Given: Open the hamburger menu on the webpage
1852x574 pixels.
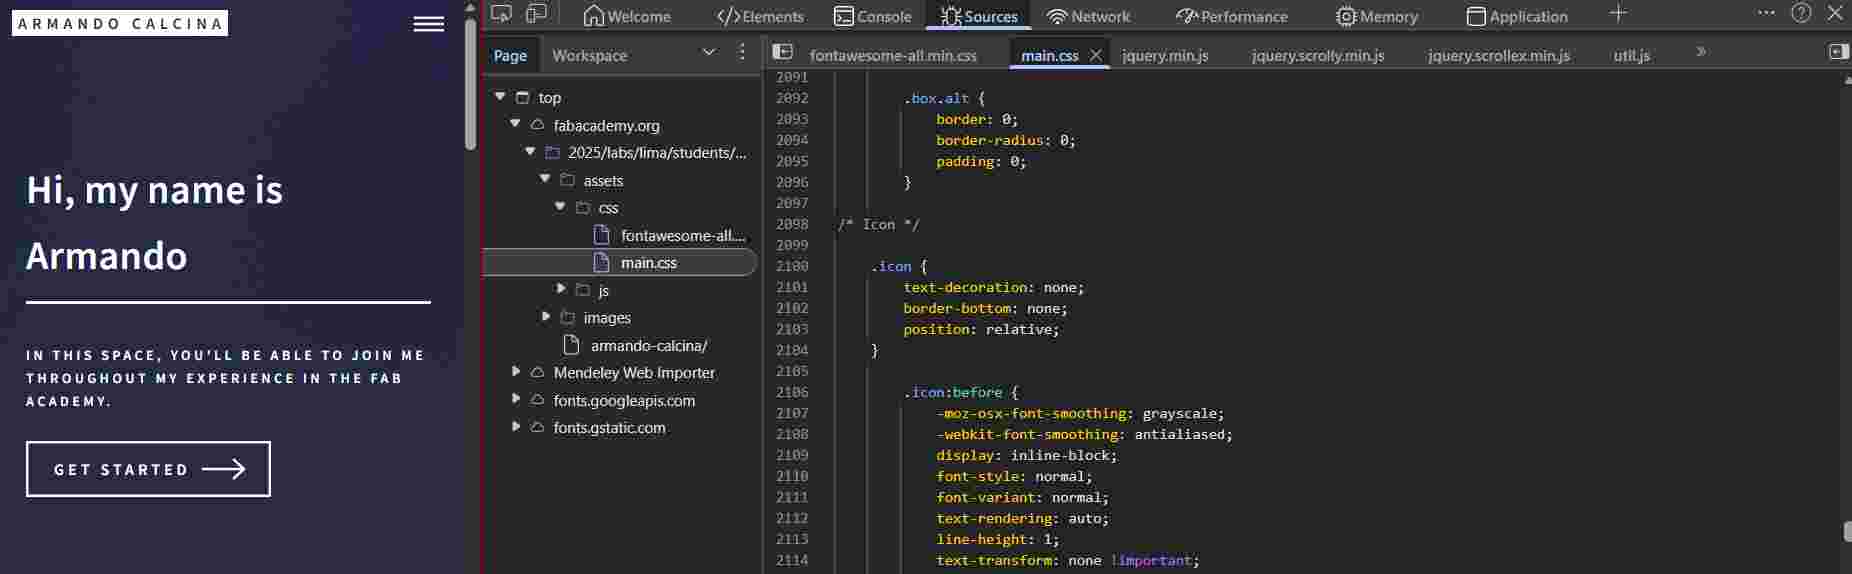Looking at the screenshot, I should (x=429, y=24).
